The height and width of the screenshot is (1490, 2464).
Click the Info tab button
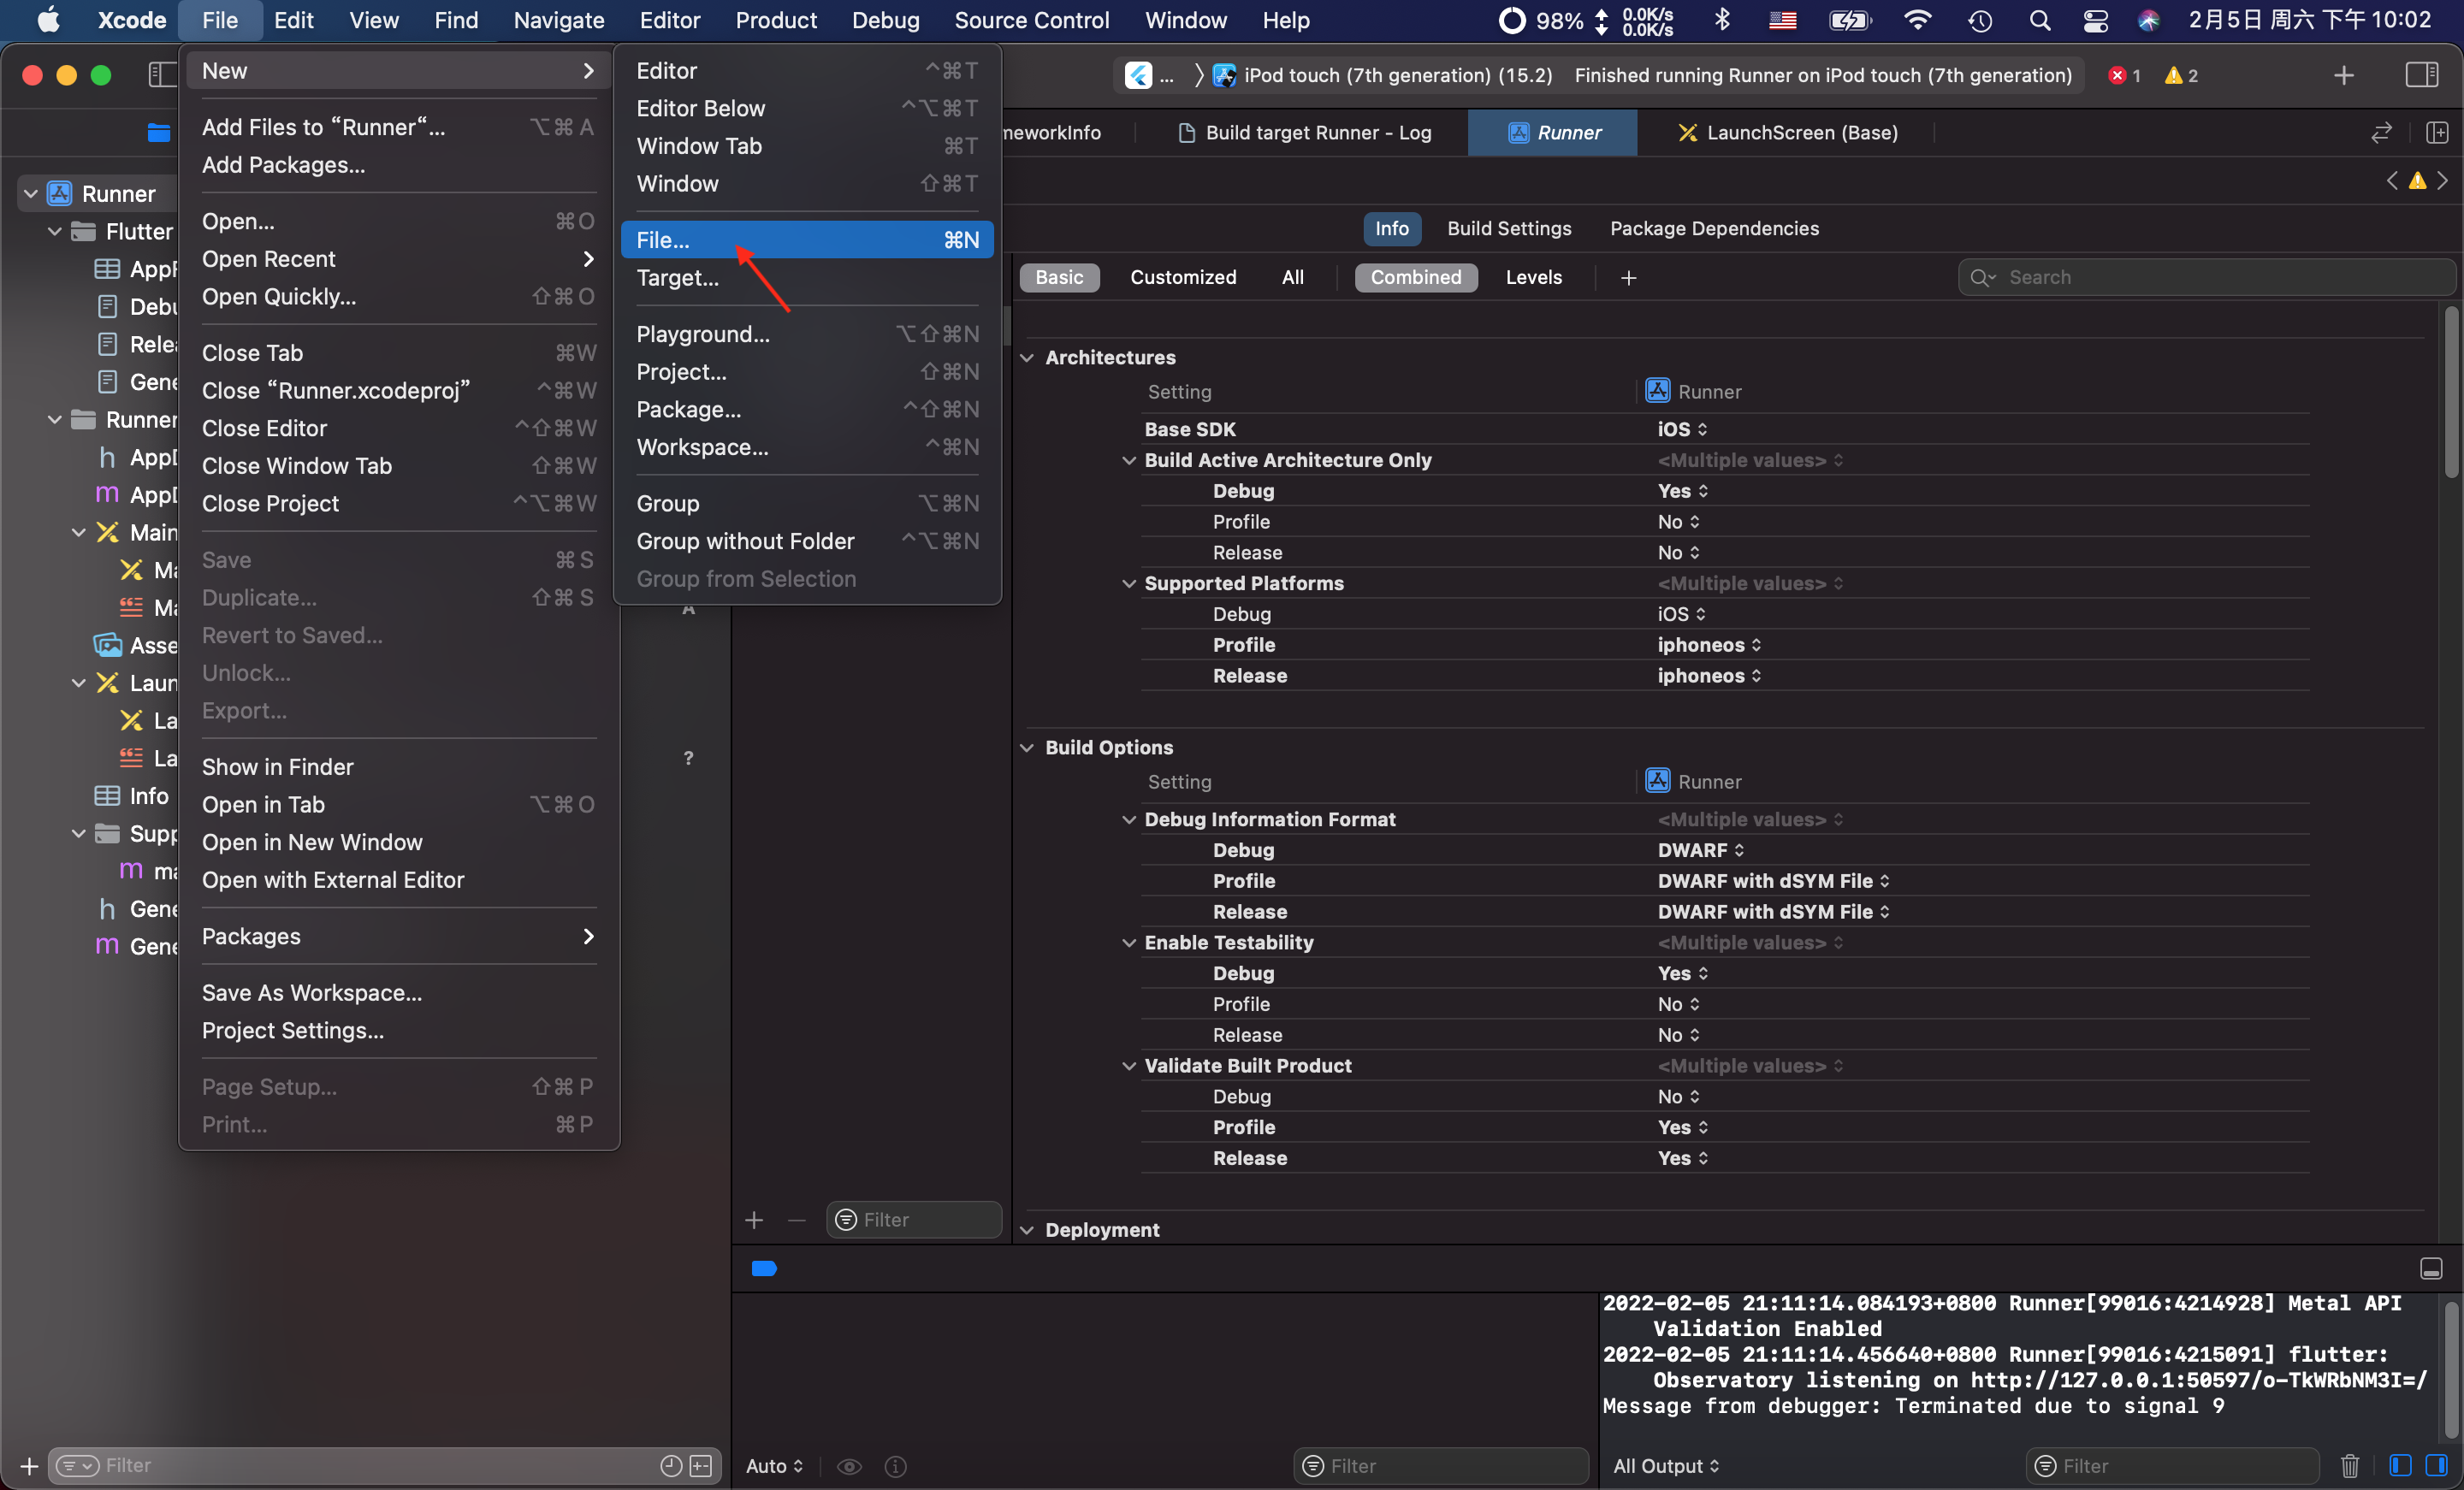1391,228
